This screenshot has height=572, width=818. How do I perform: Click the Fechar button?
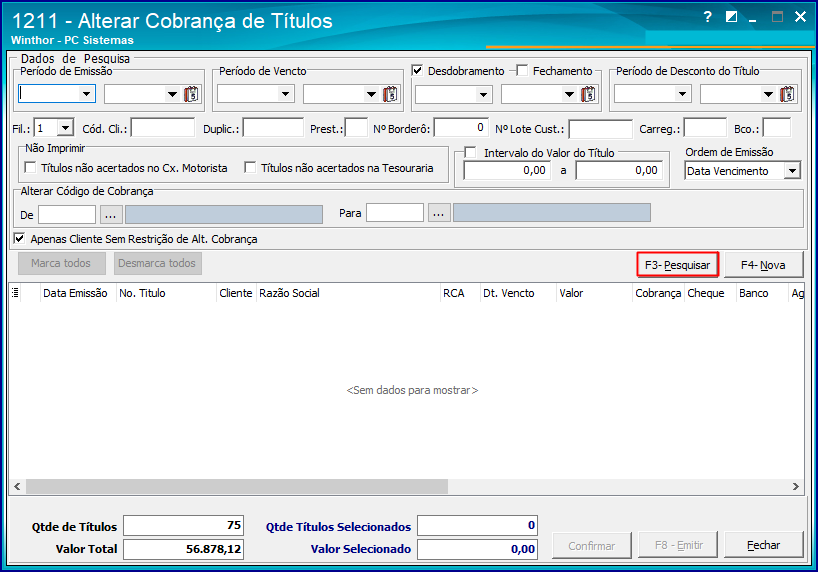(763, 545)
